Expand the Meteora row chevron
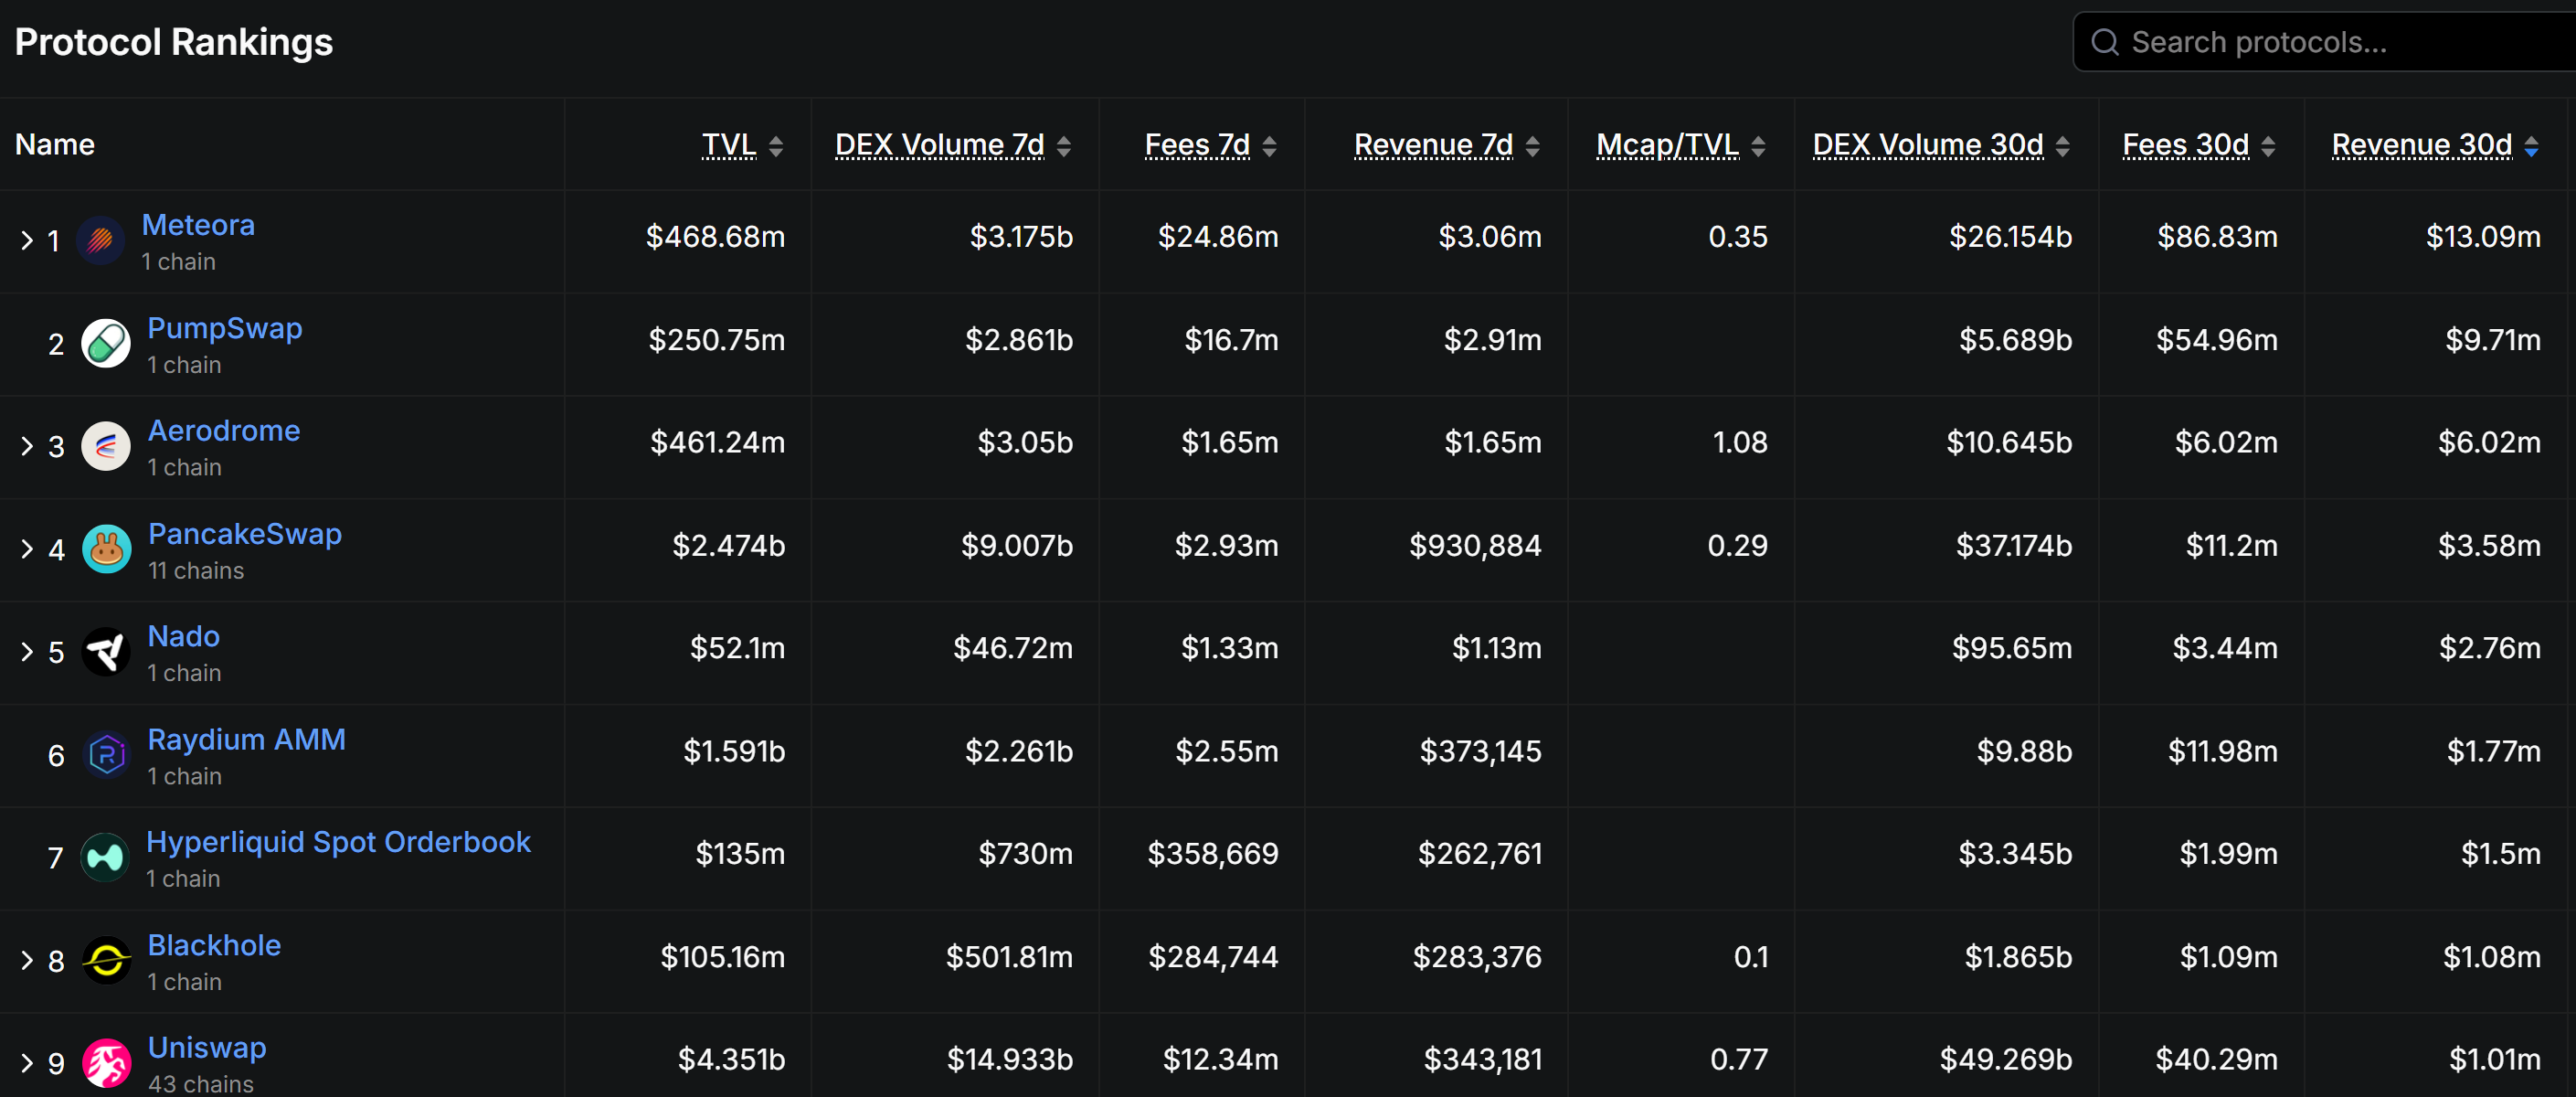Image resolution: width=2576 pixels, height=1097 pixels. pyautogui.click(x=27, y=240)
